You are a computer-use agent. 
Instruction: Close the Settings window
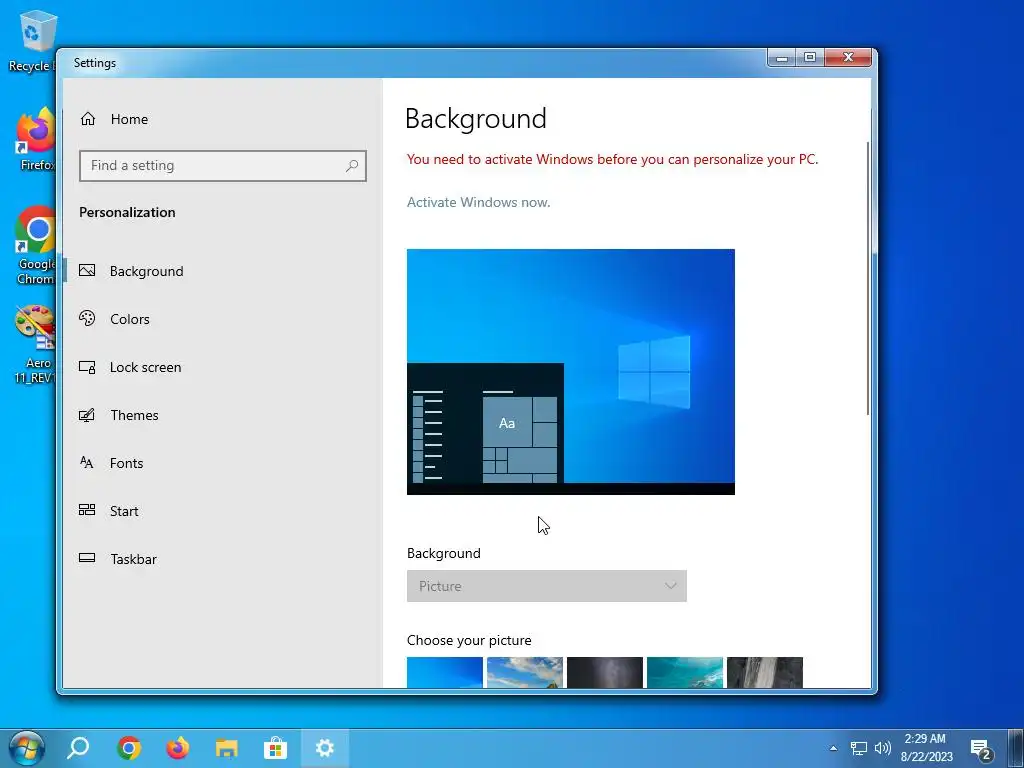coord(848,58)
